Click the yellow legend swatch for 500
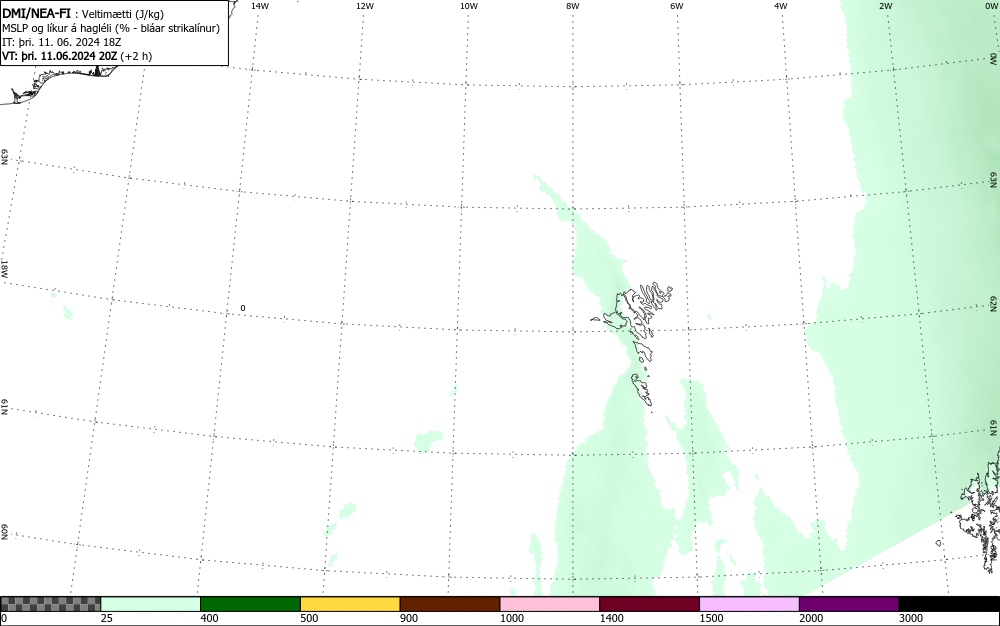This screenshot has width=1000, height=626. pyautogui.click(x=350, y=604)
